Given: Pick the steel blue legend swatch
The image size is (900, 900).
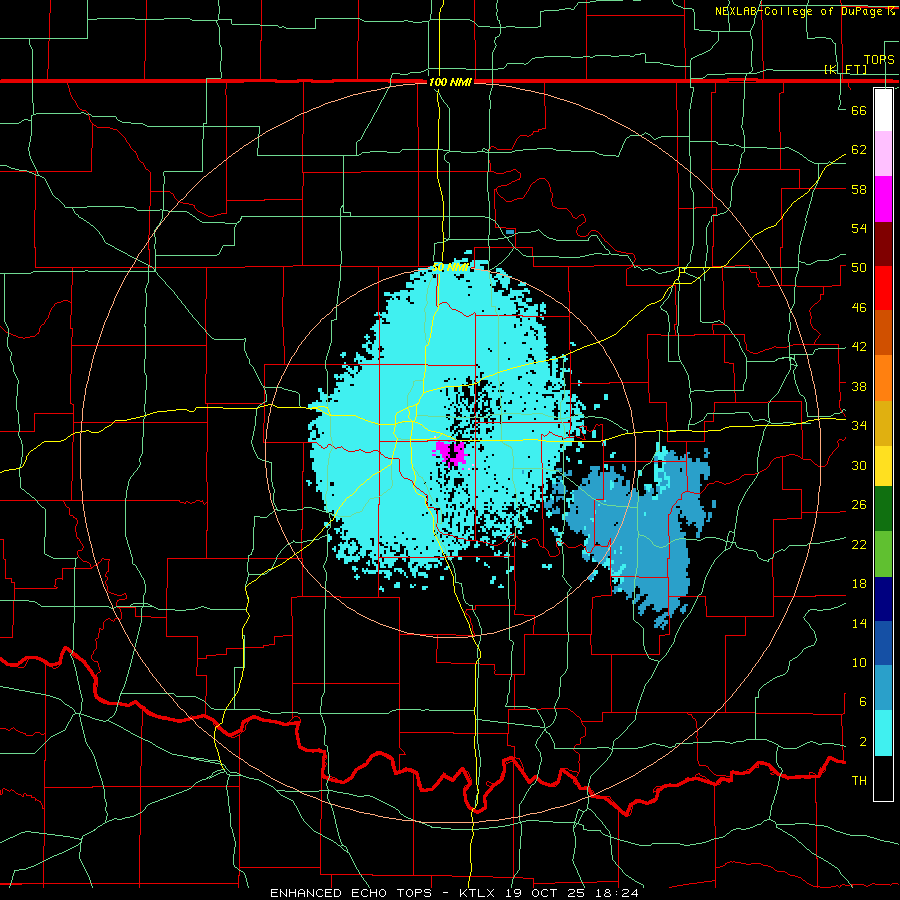Looking at the screenshot, I should (883, 688).
